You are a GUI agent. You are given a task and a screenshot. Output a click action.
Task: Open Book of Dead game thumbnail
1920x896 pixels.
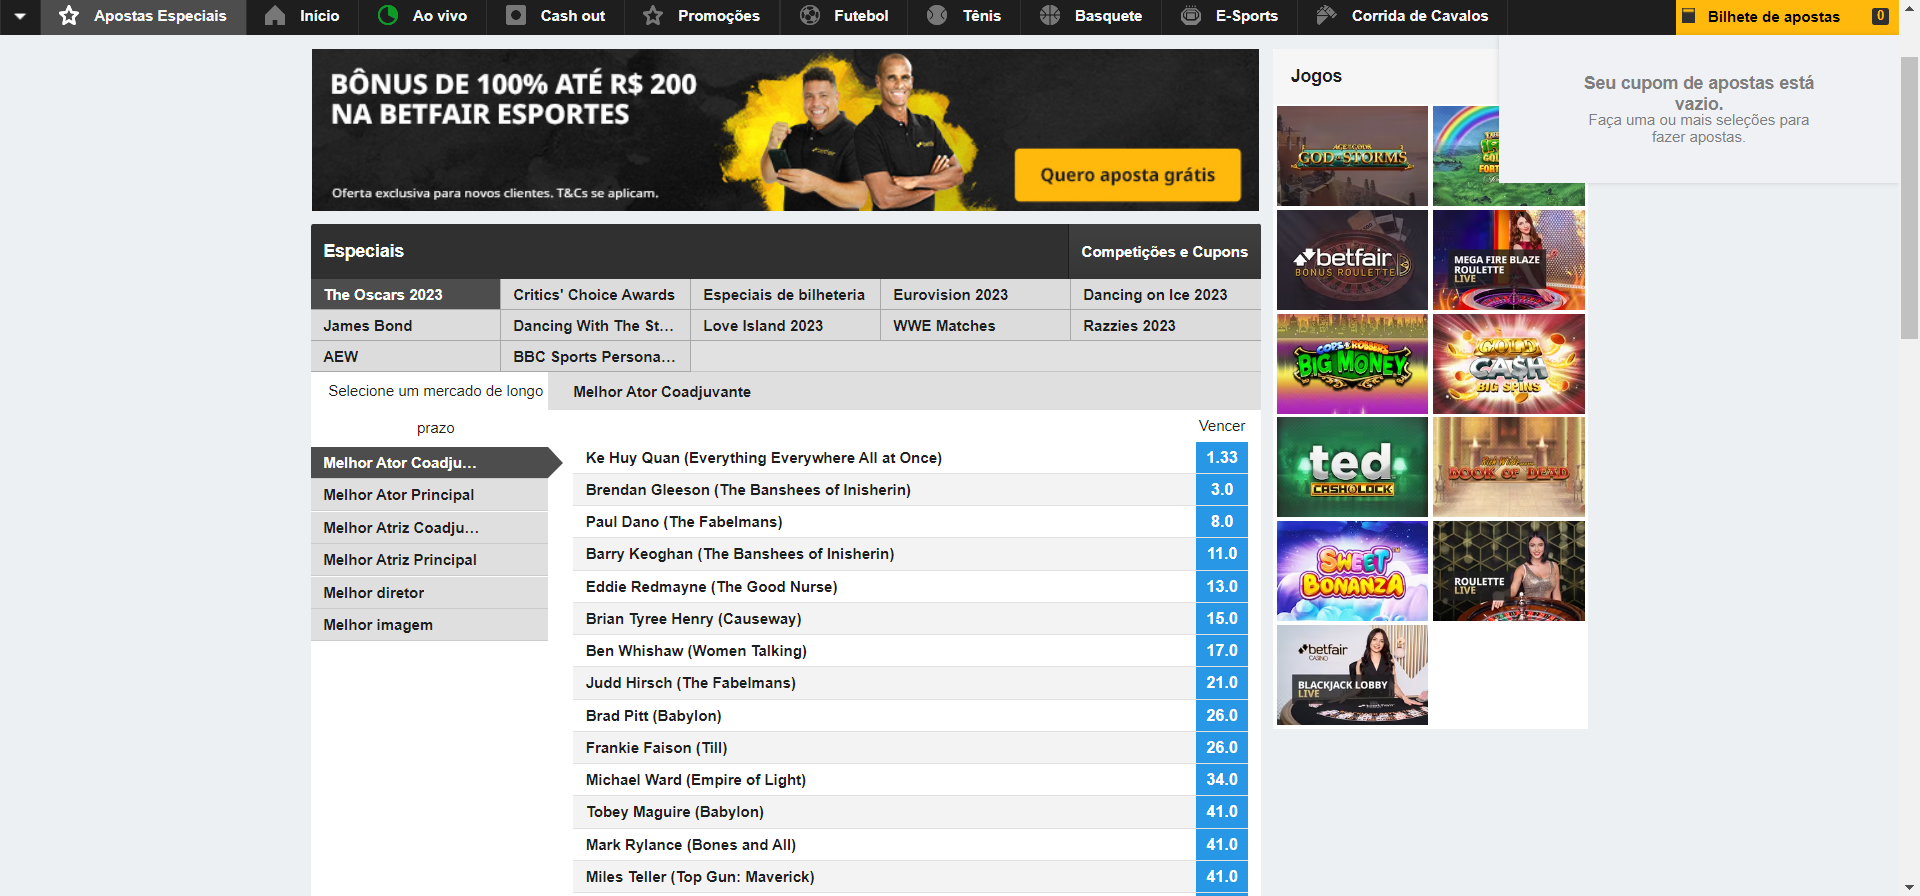[x=1509, y=467]
